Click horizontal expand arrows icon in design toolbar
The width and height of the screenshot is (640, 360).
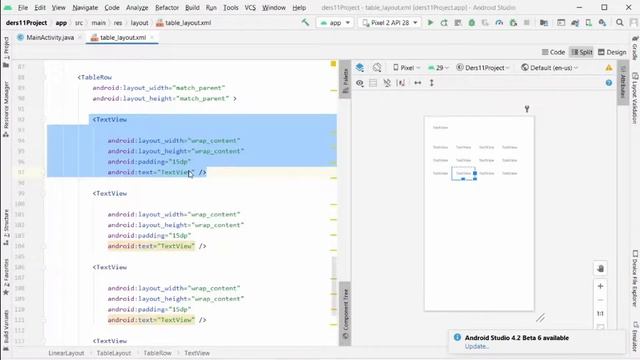(418, 83)
